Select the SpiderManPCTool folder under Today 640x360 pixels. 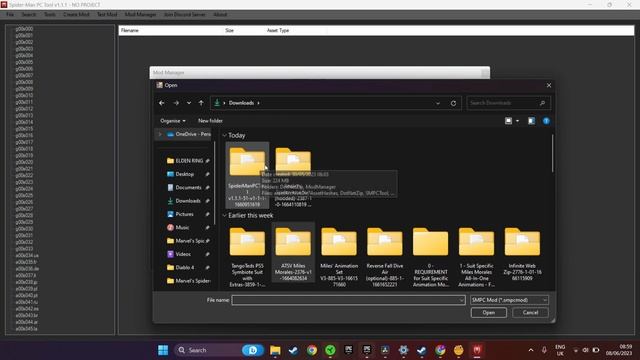pos(247,176)
